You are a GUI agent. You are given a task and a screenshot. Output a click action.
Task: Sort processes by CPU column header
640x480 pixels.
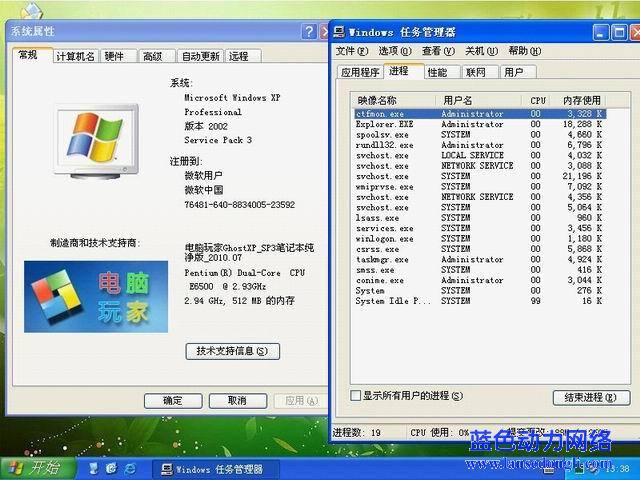coord(536,100)
